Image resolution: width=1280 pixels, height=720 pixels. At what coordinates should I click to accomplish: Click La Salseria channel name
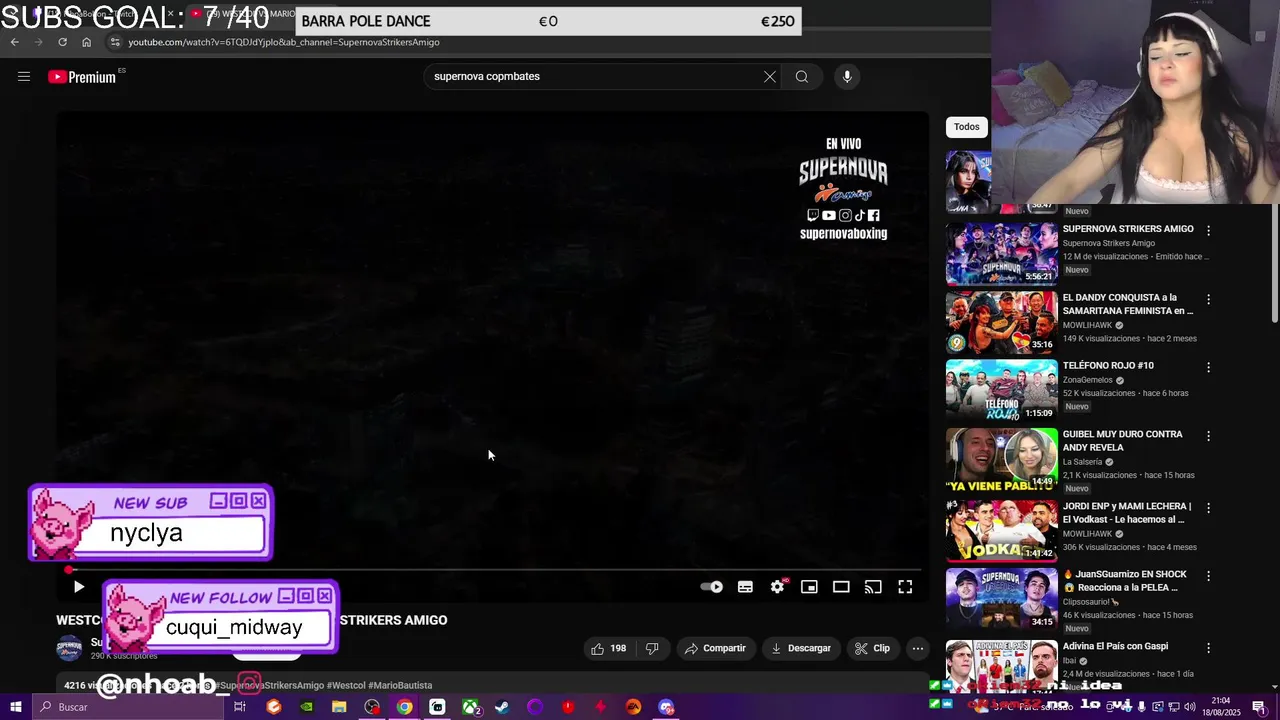[1082, 462]
